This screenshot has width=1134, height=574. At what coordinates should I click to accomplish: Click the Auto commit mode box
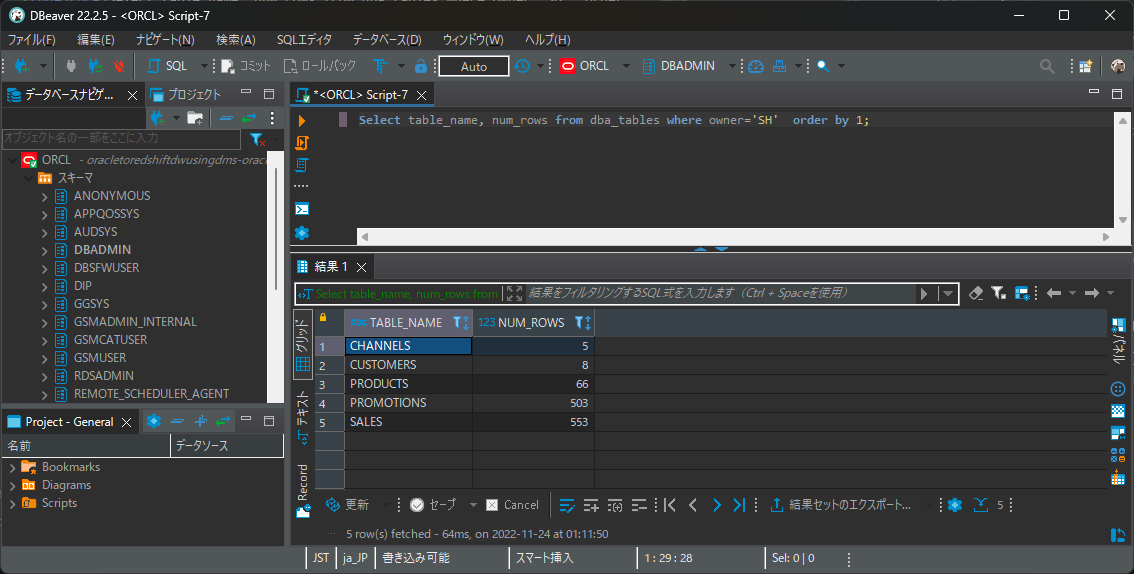(x=474, y=66)
